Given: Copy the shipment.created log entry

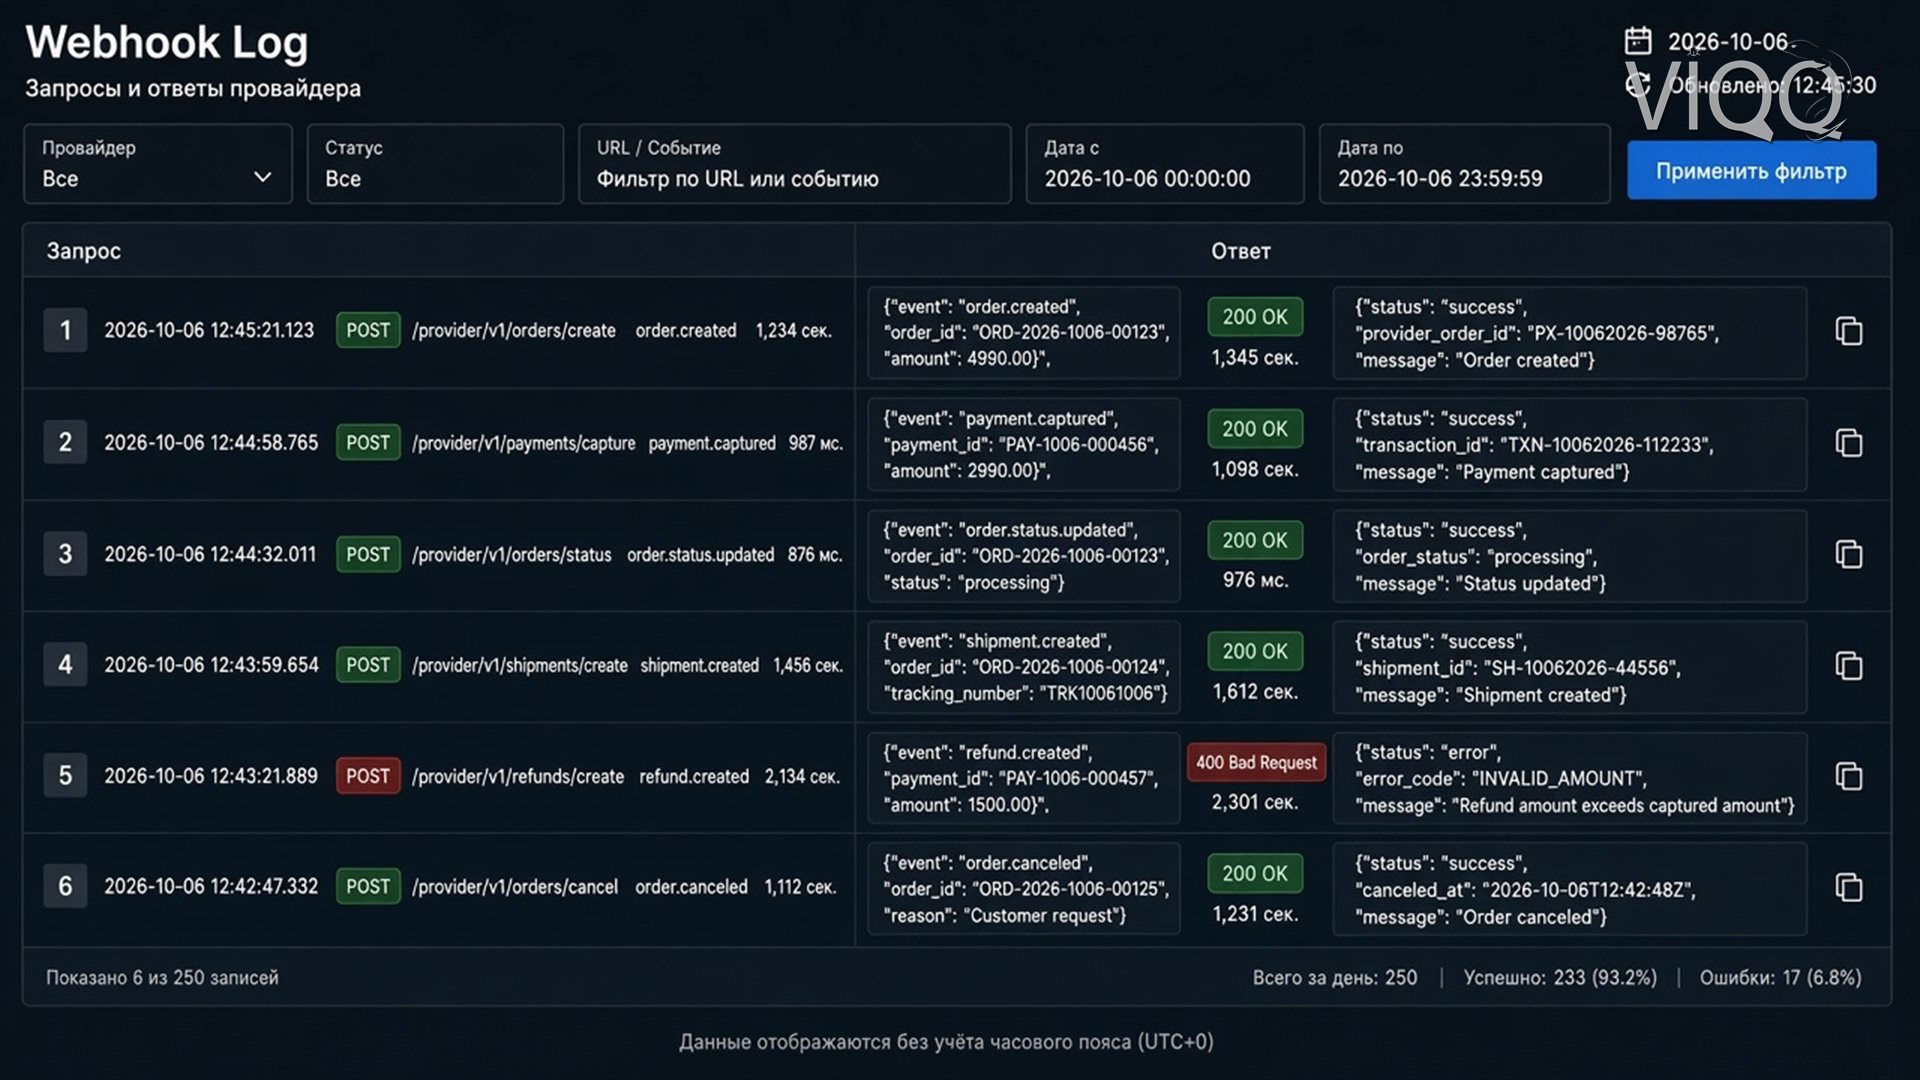Looking at the screenshot, I should [x=1849, y=666].
